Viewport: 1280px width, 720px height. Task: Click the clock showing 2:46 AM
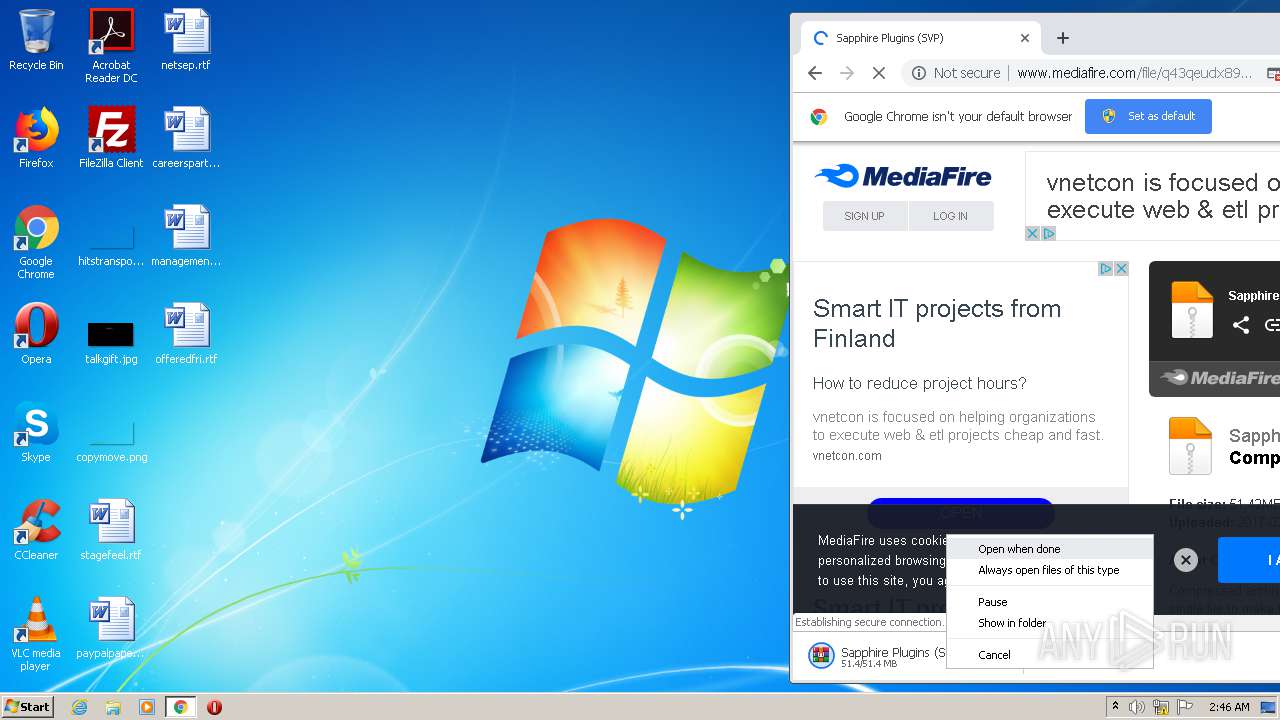[1229, 707]
